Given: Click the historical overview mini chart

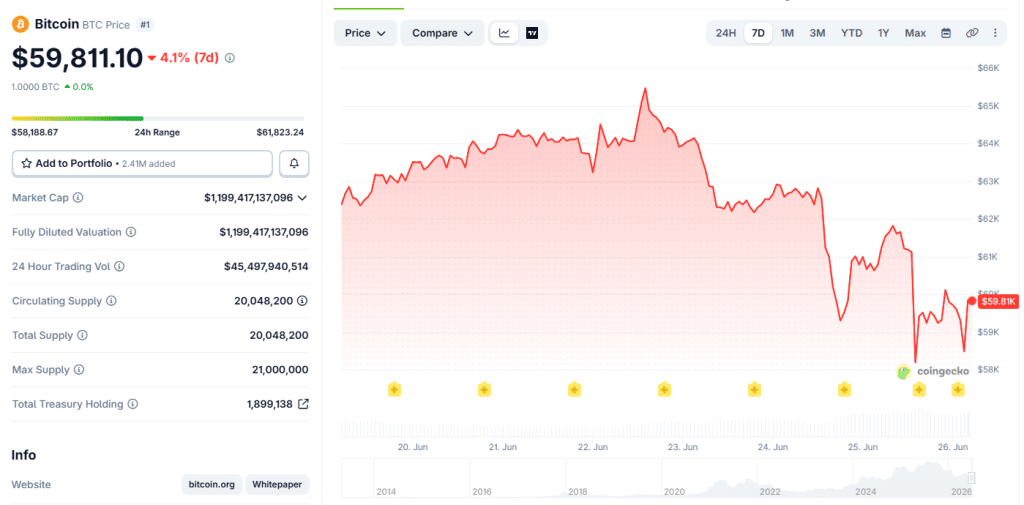Looking at the screenshot, I should (x=658, y=478).
